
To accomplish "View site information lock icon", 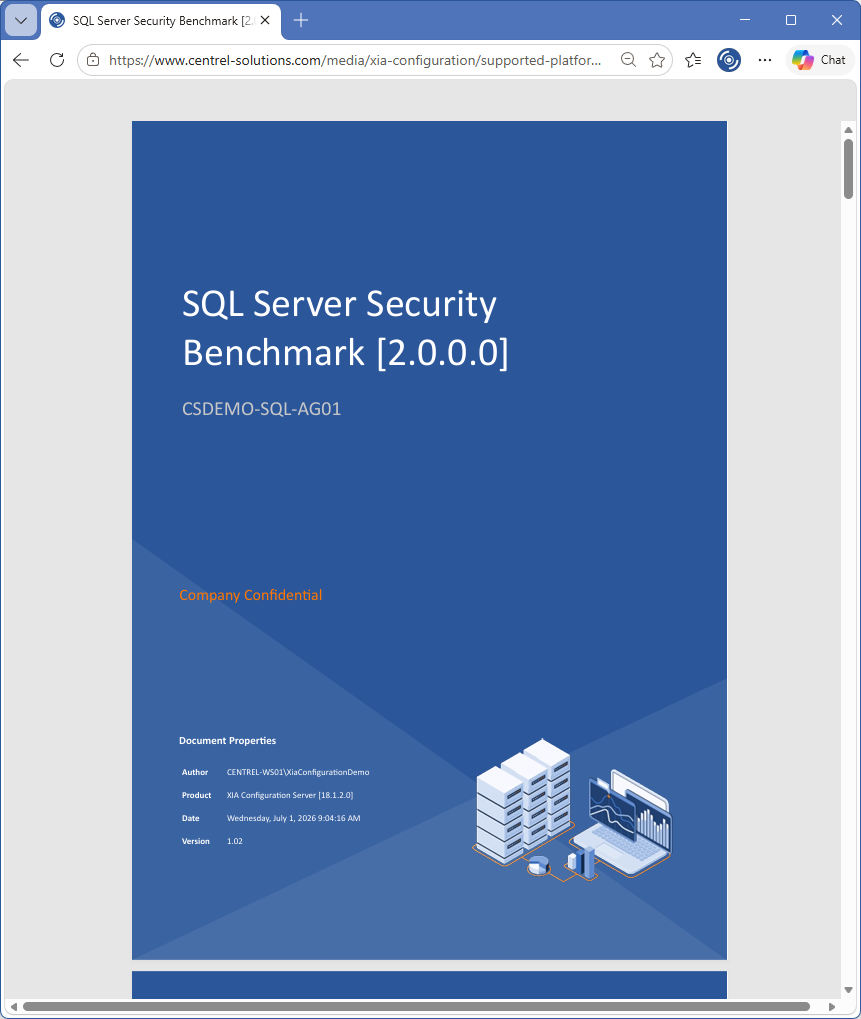I will pyautogui.click(x=93, y=60).
